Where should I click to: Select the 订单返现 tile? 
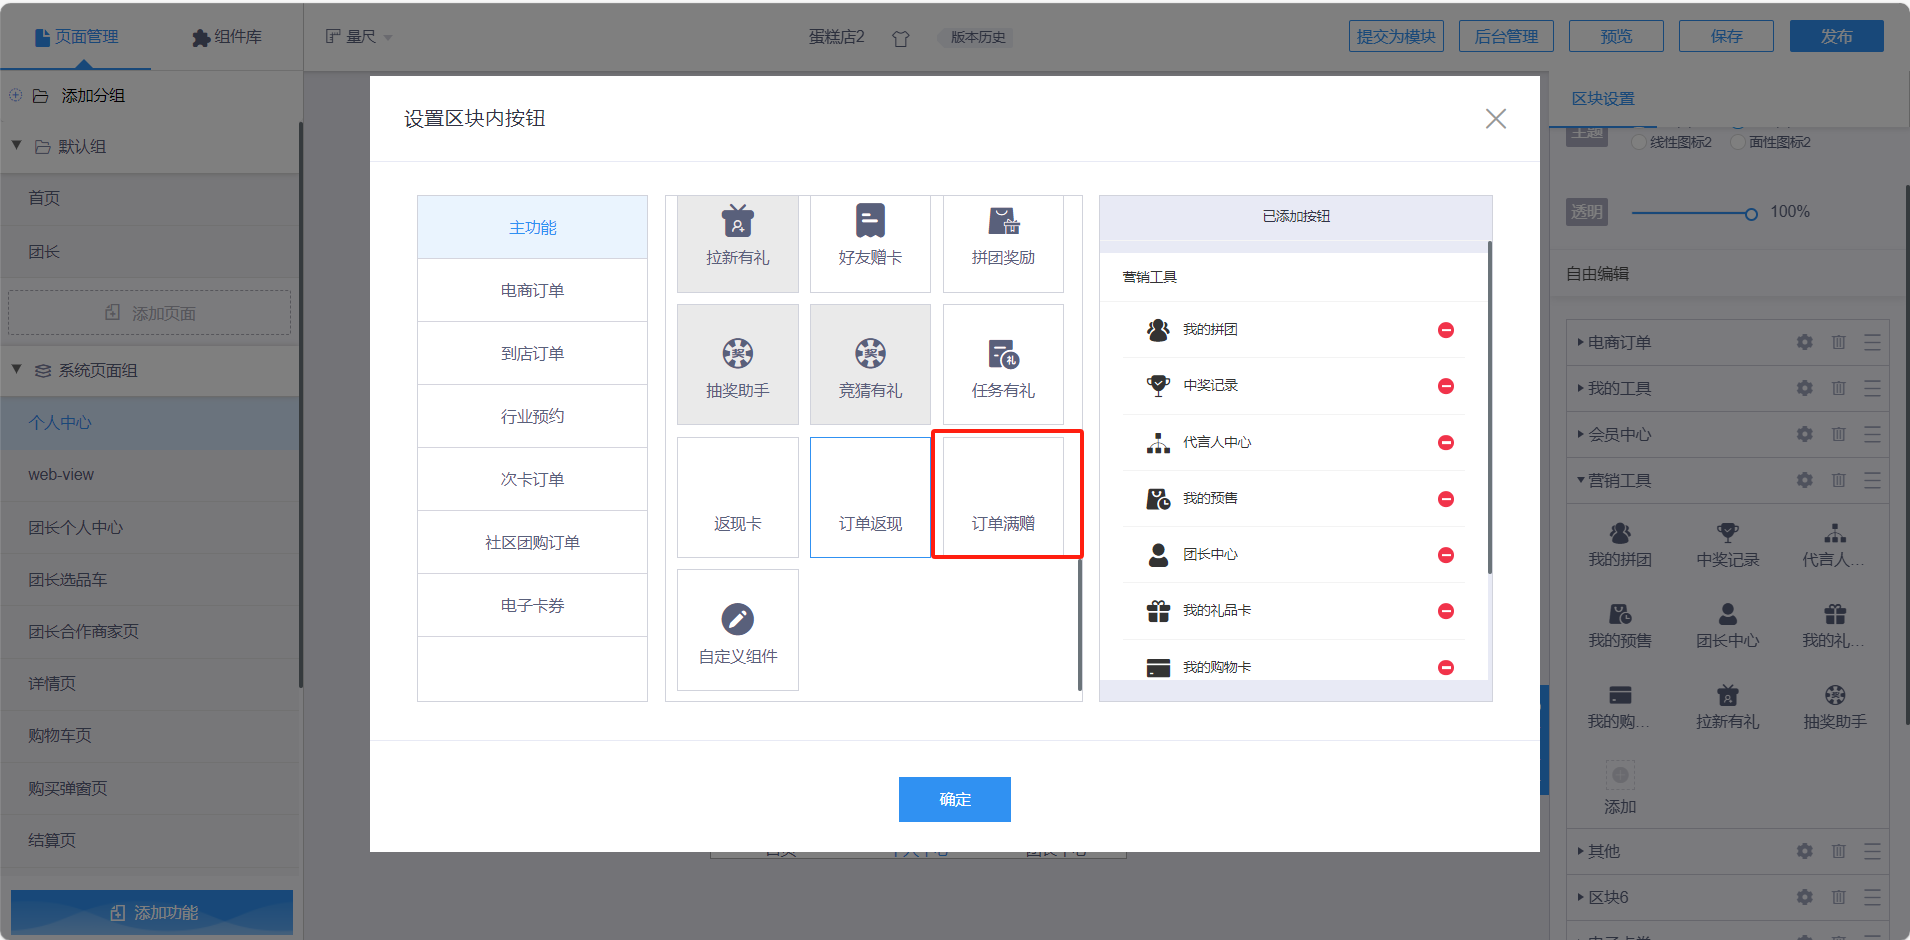click(x=870, y=497)
